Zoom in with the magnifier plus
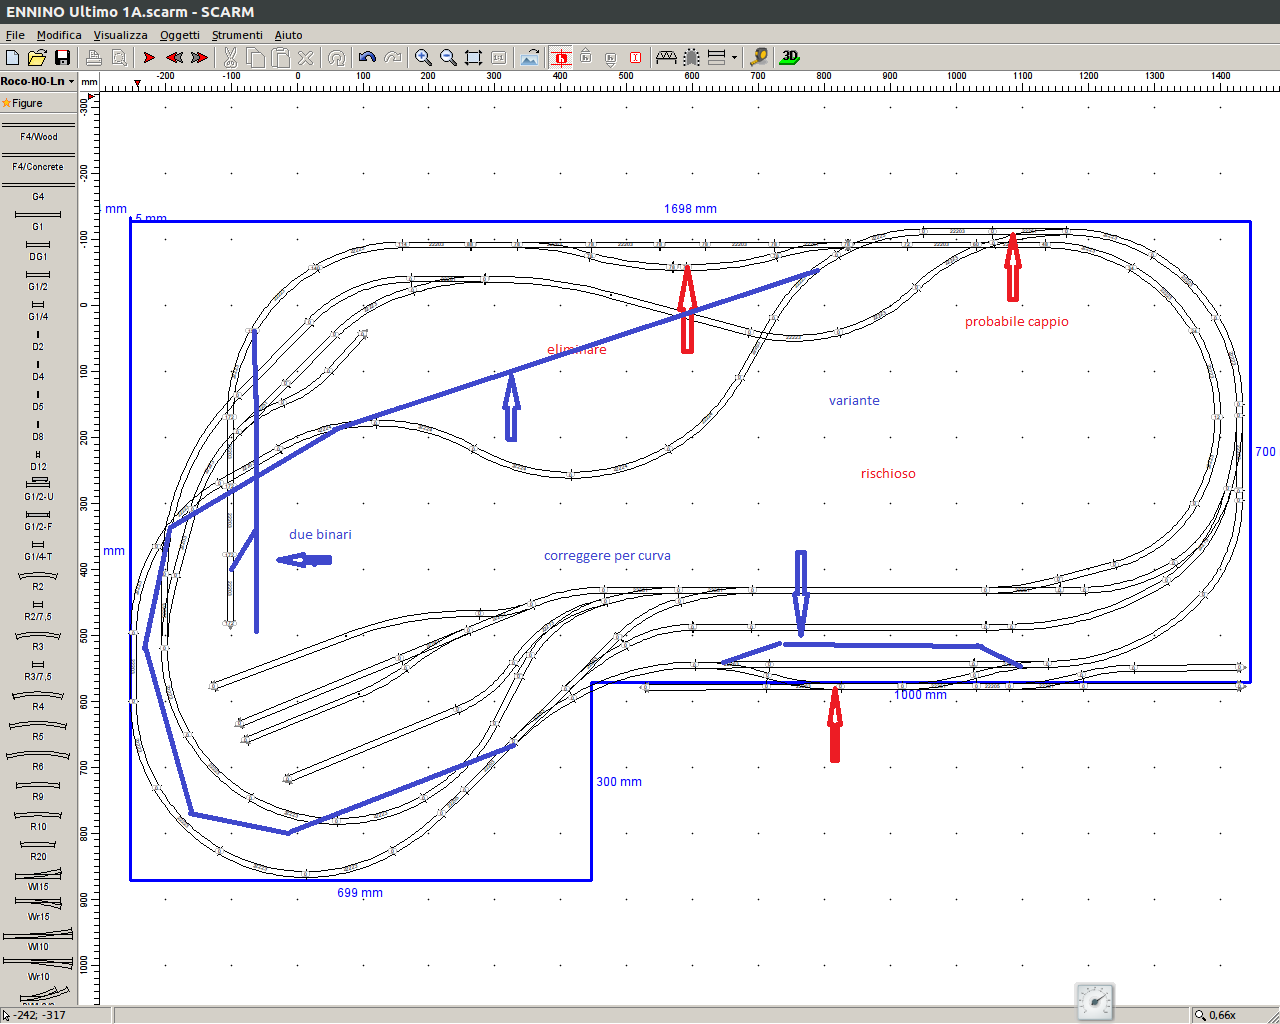Image resolution: width=1280 pixels, height=1024 pixels. point(423,57)
